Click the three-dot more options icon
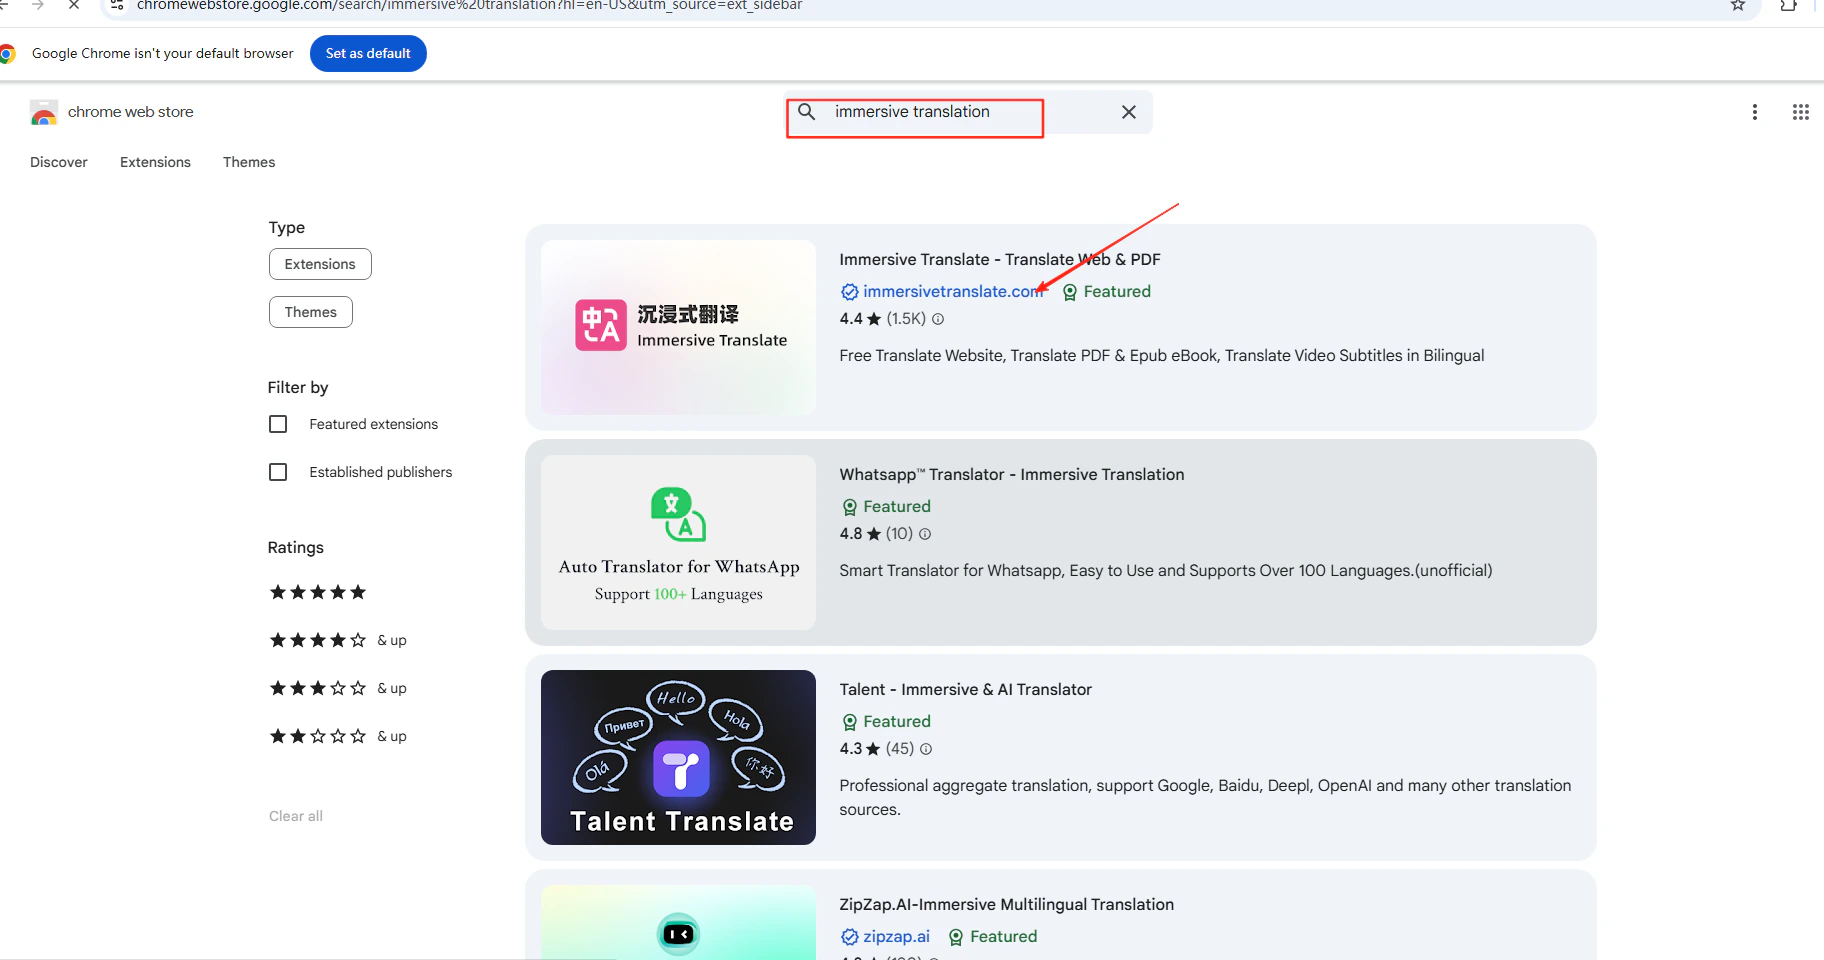 click(x=1755, y=112)
